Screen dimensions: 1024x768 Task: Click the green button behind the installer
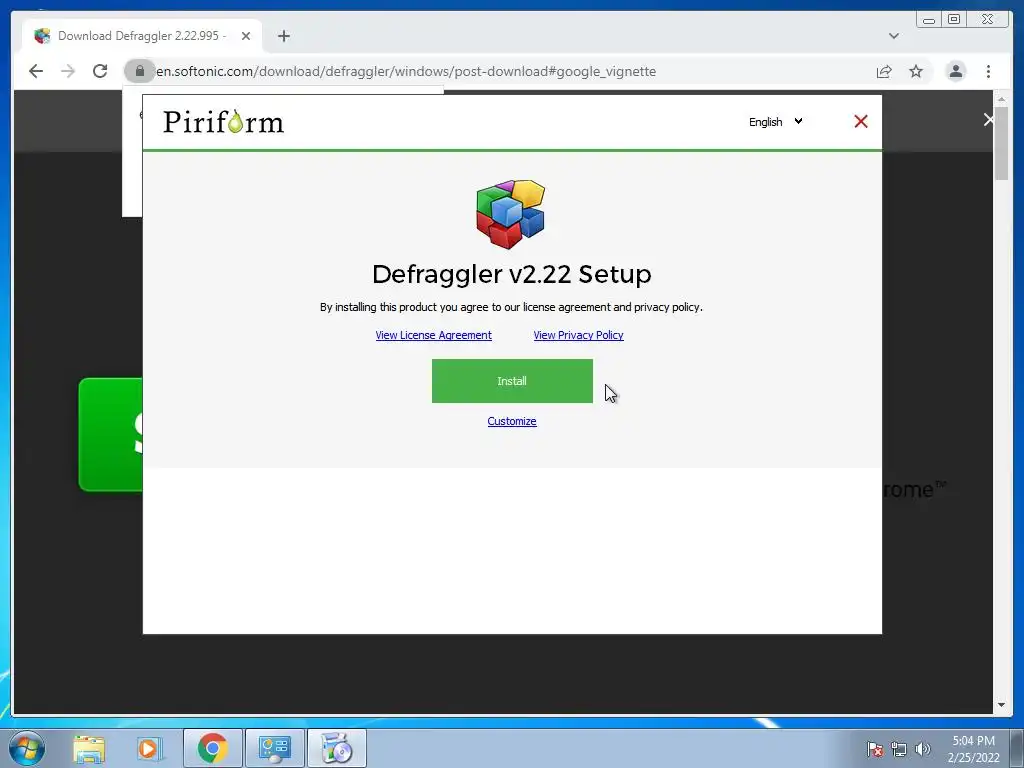point(110,434)
